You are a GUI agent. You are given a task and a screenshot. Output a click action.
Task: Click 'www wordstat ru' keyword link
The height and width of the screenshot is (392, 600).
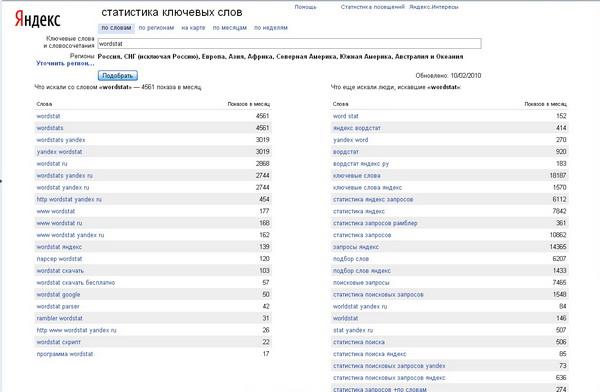pyautogui.click(x=59, y=223)
